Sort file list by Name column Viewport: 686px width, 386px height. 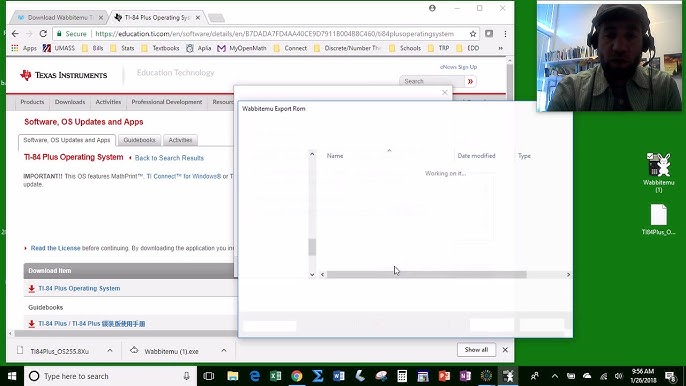(x=335, y=156)
